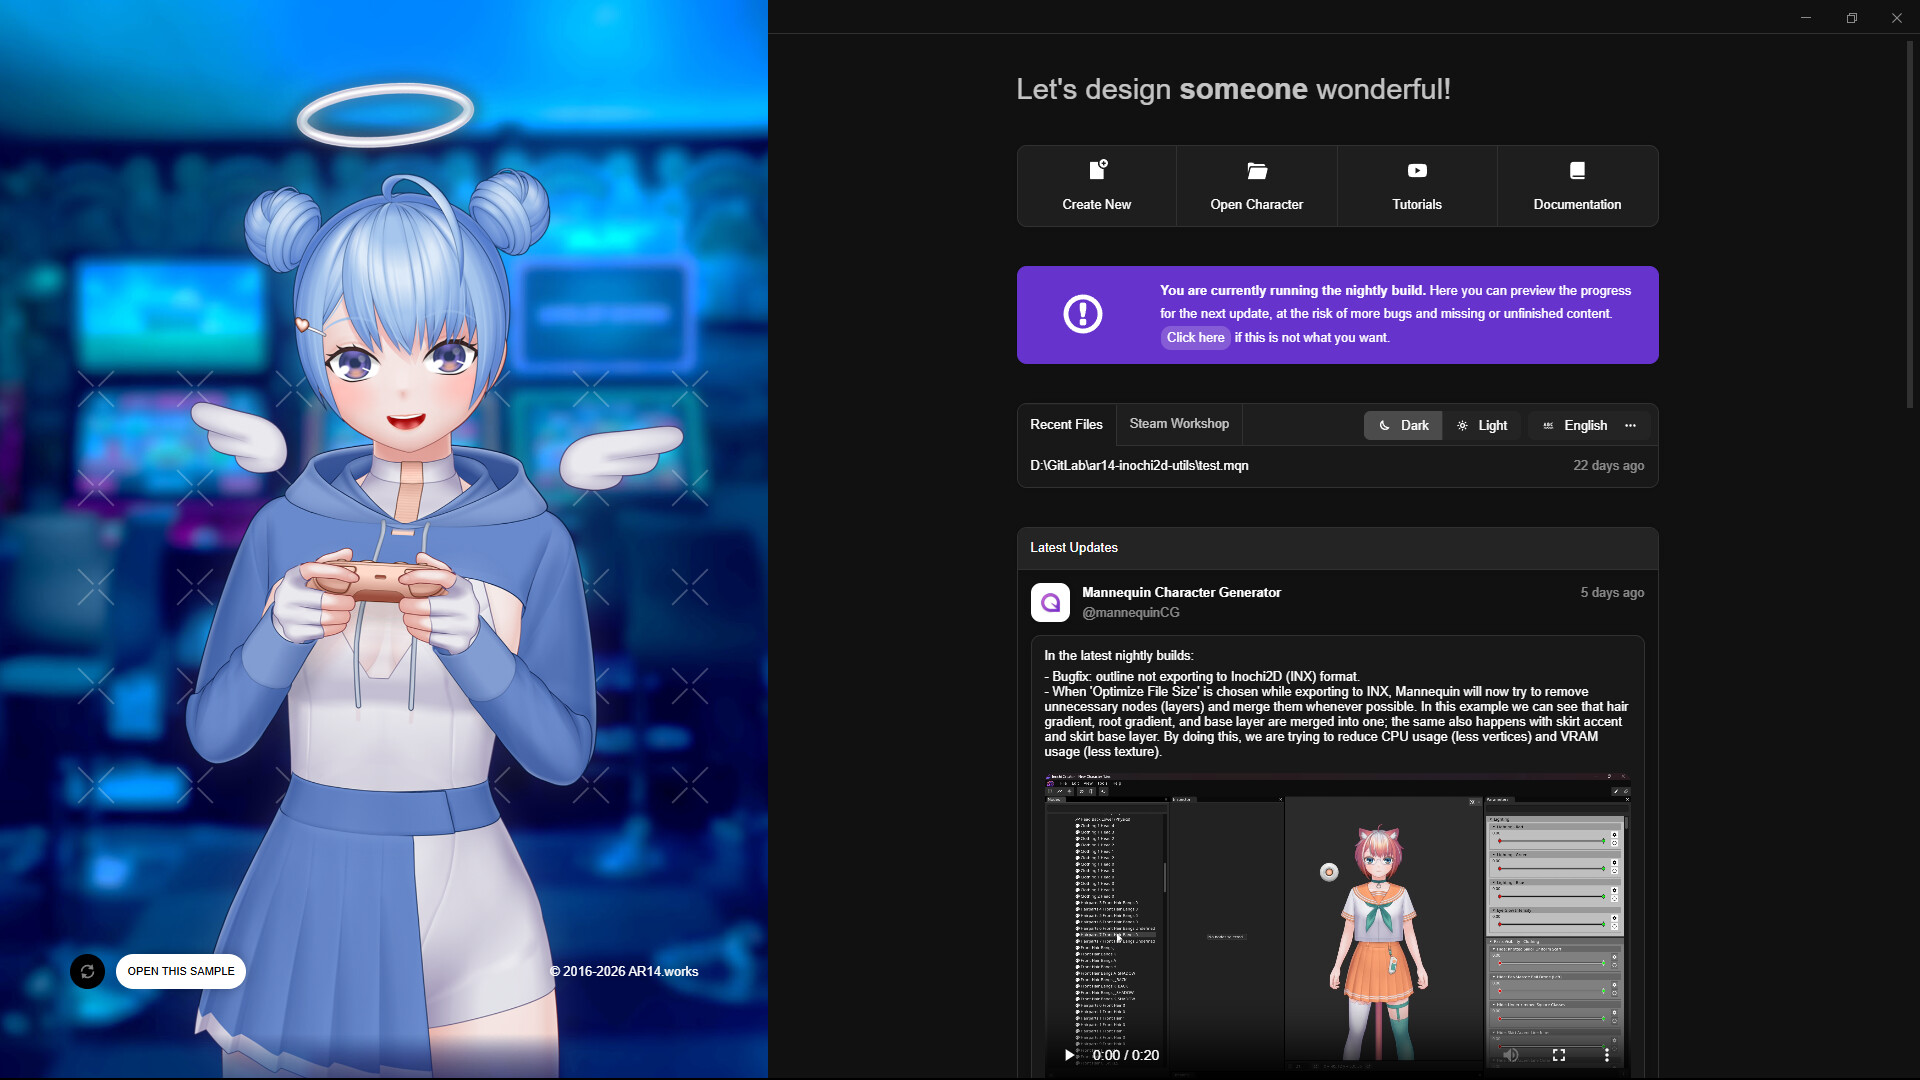Mute the update video volume icon

click(x=1511, y=1055)
